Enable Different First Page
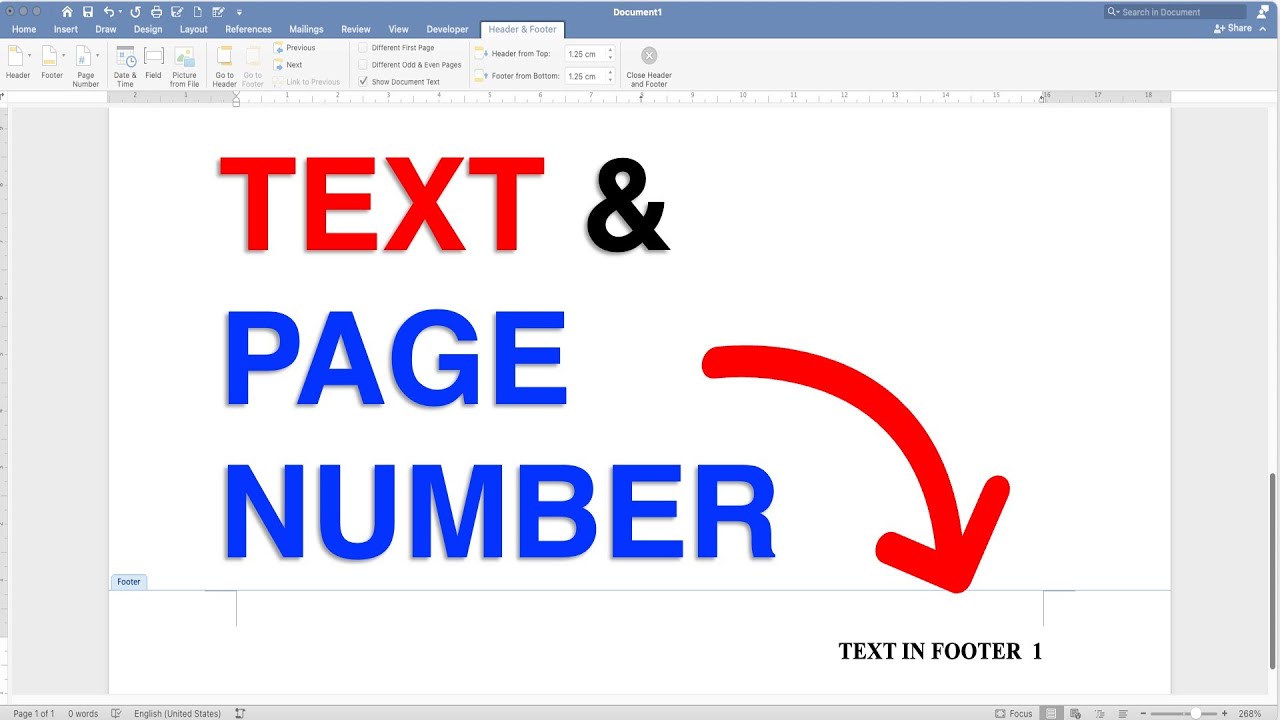 click(x=396, y=48)
